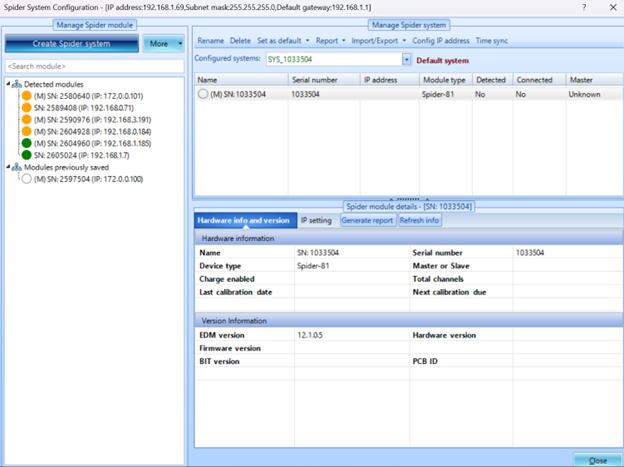Collapse the Modules previously saved node

pos(7,167)
